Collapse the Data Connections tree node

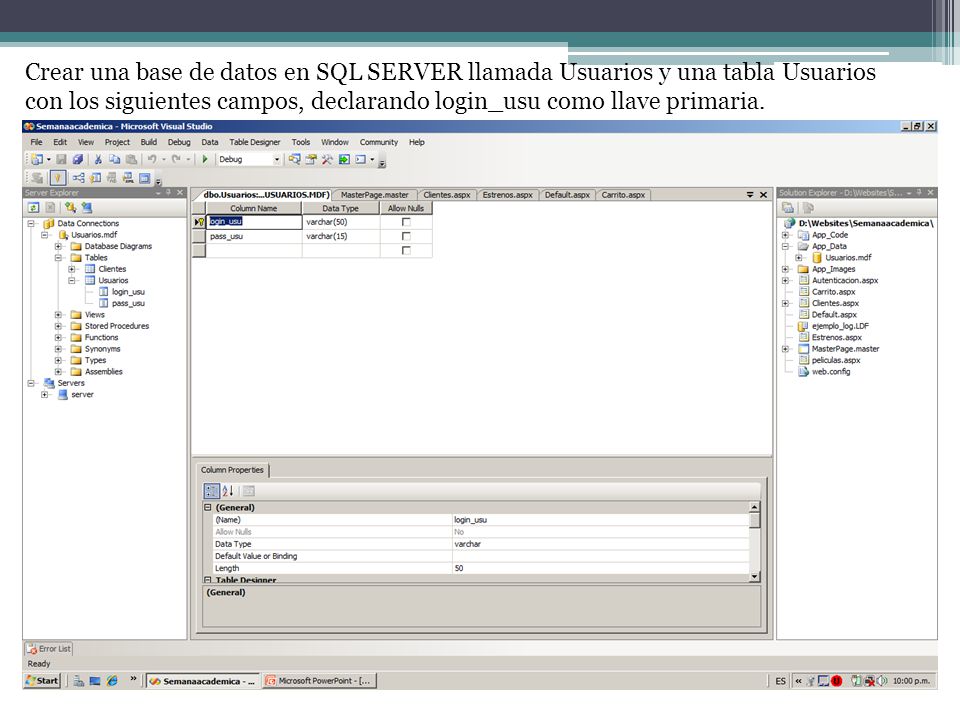click(31, 223)
